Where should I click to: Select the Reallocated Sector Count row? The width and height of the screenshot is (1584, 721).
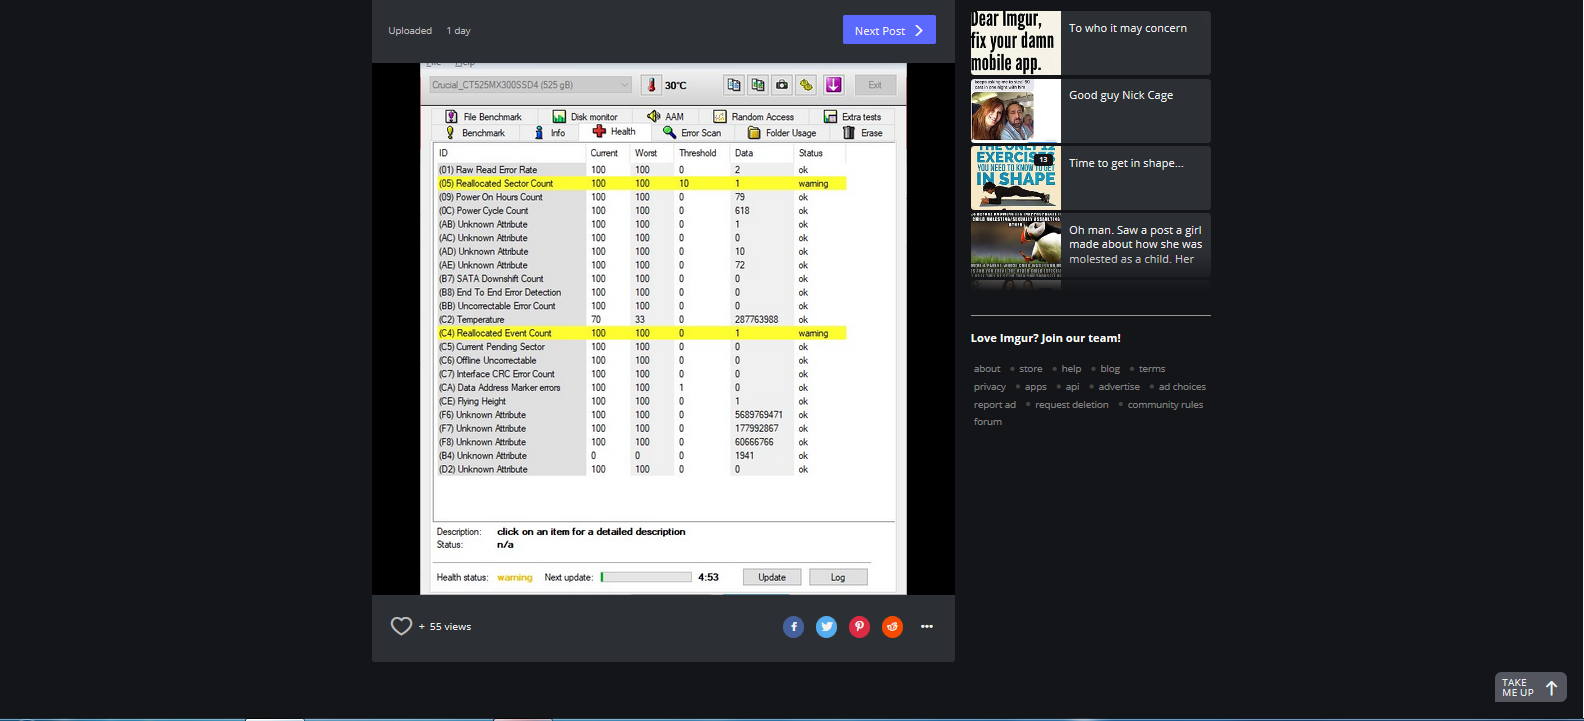point(641,183)
